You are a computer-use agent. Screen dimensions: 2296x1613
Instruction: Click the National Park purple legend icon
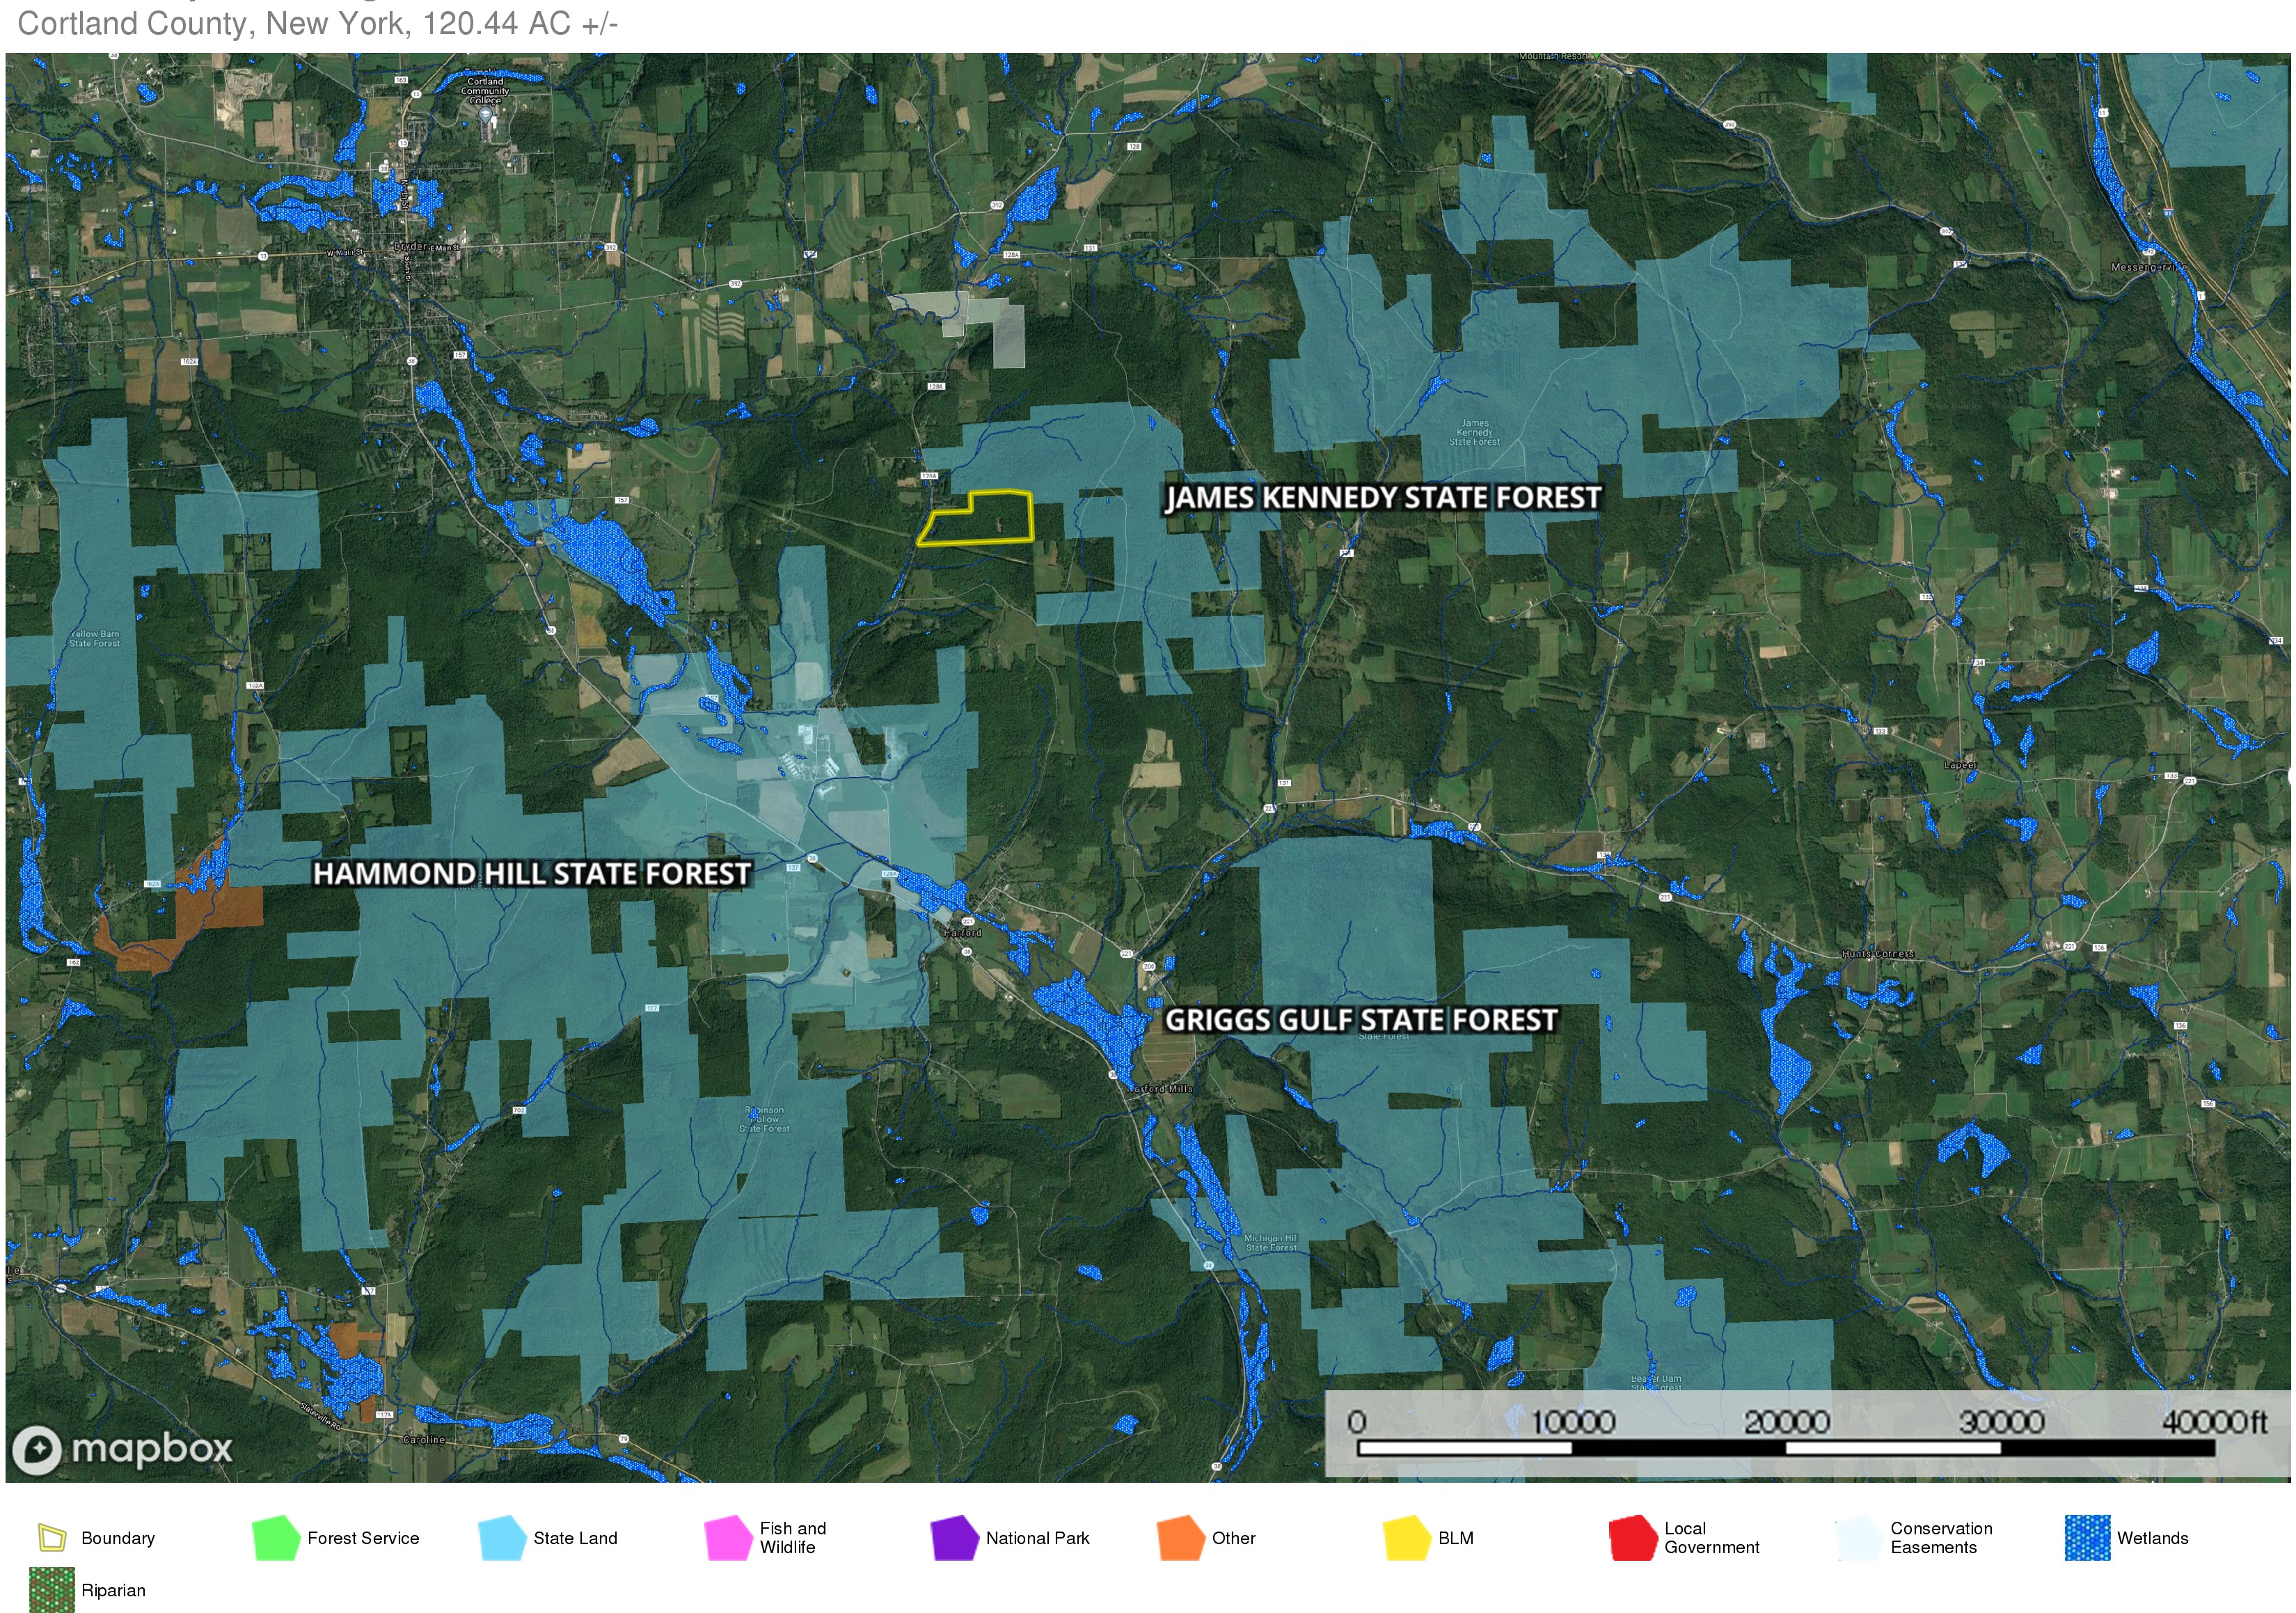(954, 1538)
